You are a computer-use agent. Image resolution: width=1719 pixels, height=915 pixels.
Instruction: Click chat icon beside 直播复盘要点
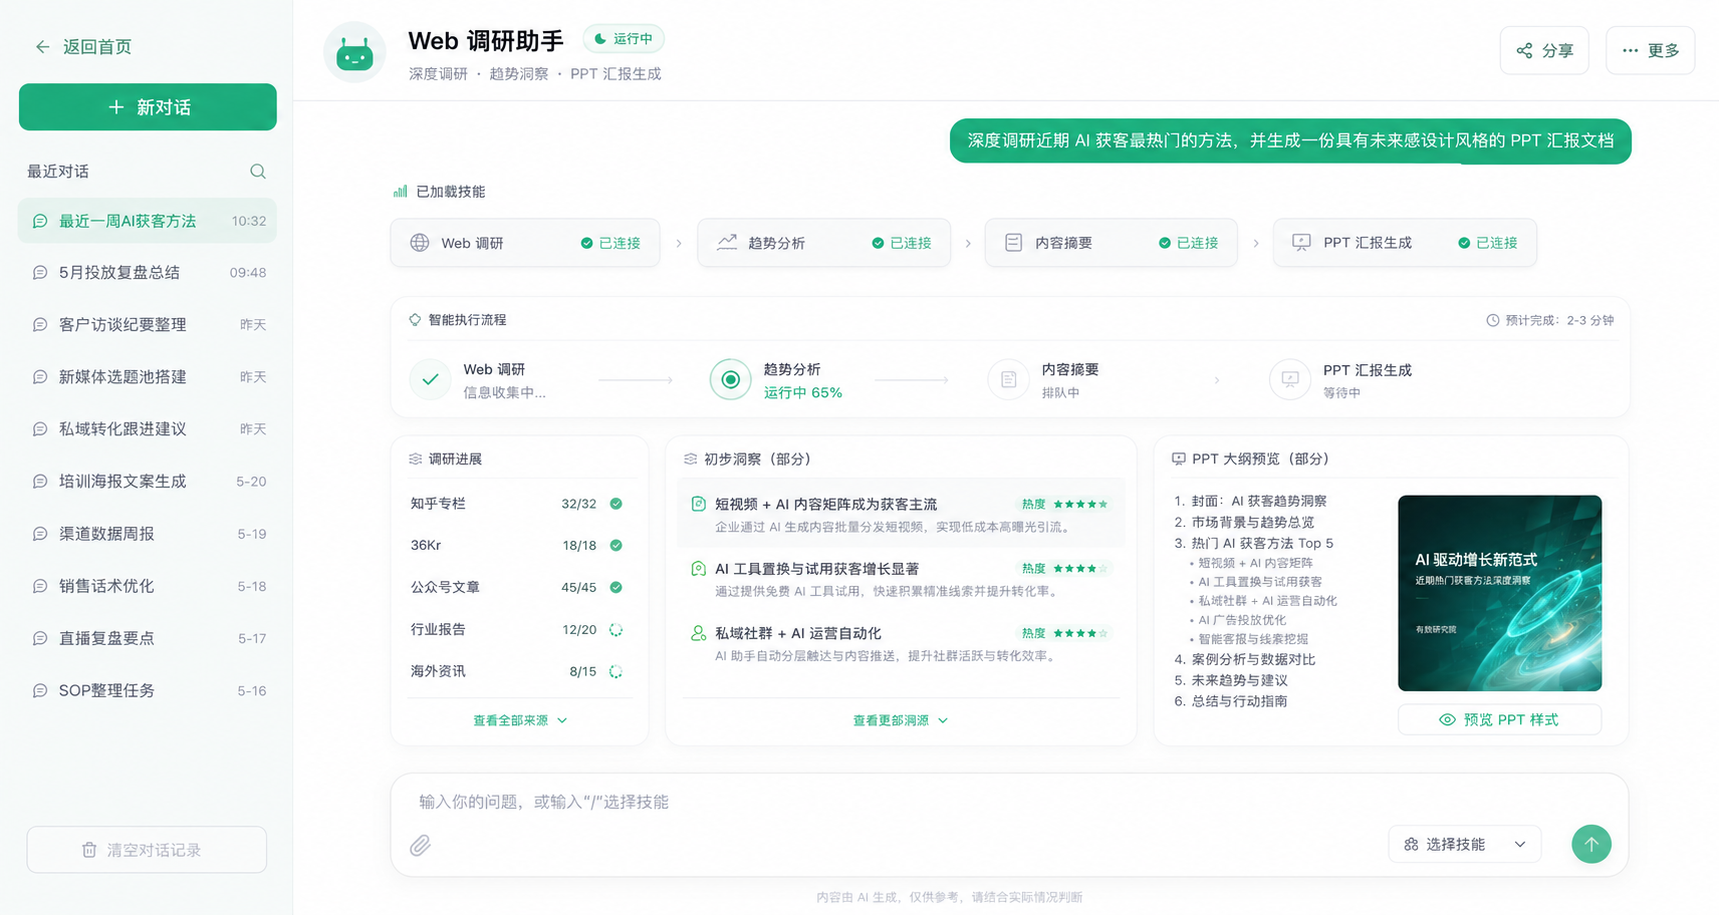40,638
